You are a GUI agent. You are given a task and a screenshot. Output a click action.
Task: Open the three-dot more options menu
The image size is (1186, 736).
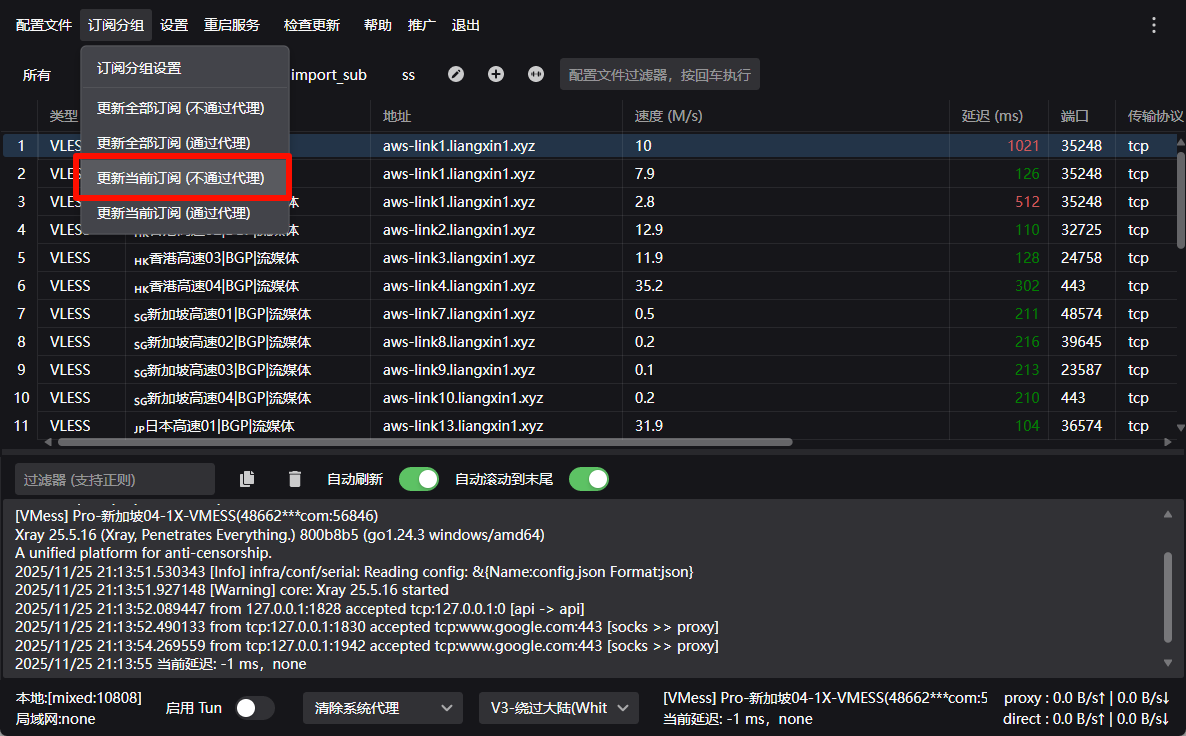[x=1154, y=25]
